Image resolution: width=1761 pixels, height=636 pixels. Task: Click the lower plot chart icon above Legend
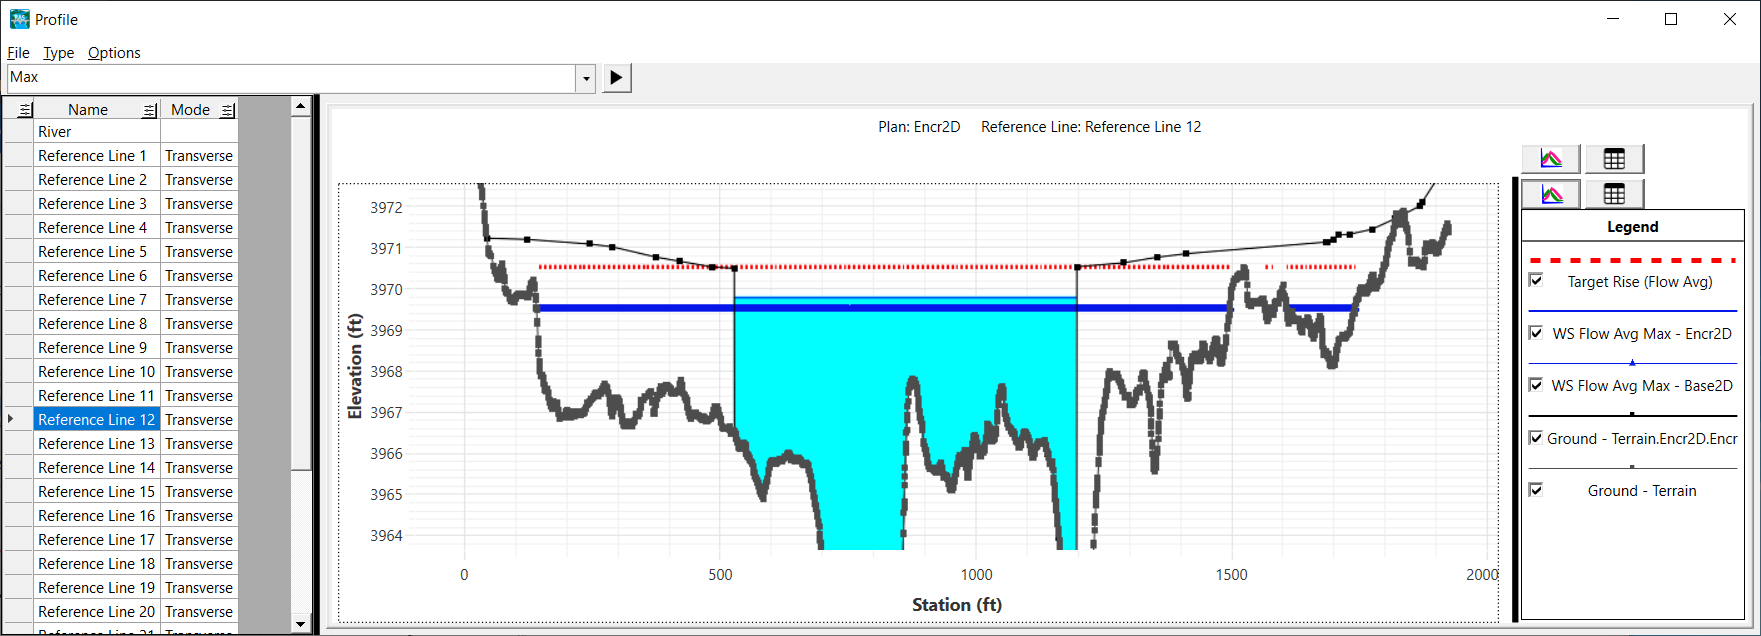pos(1551,194)
